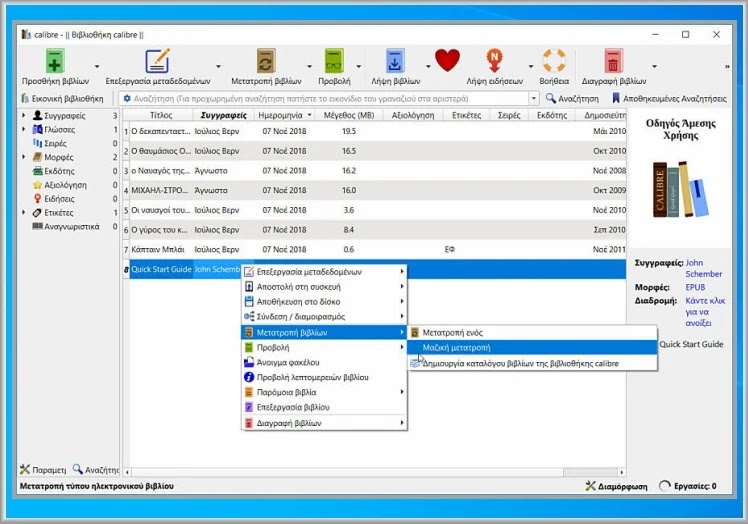Click the Λήψη βιβλίων toolbar icon
The width and height of the screenshot is (748, 524).
pyautogui.click(x=395, y=61)
